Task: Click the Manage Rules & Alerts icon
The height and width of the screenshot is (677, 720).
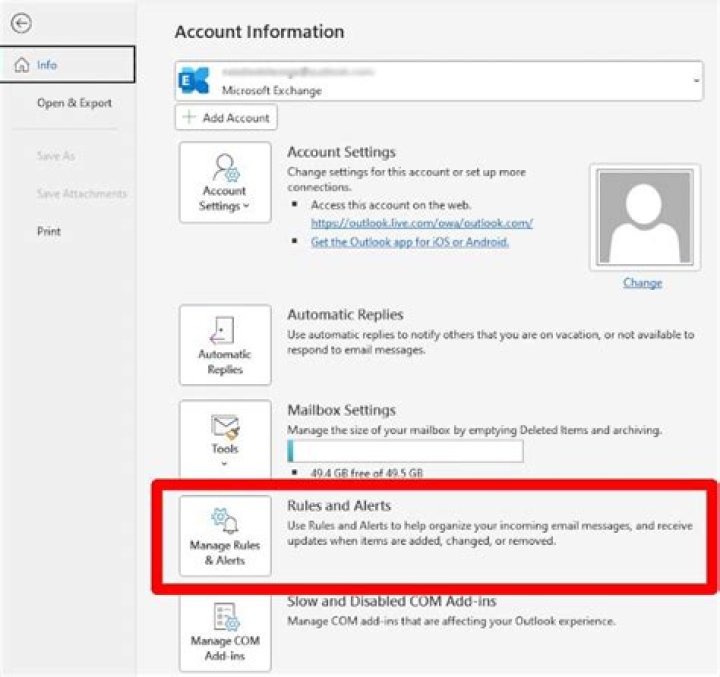Action: [x=224, y=524]
